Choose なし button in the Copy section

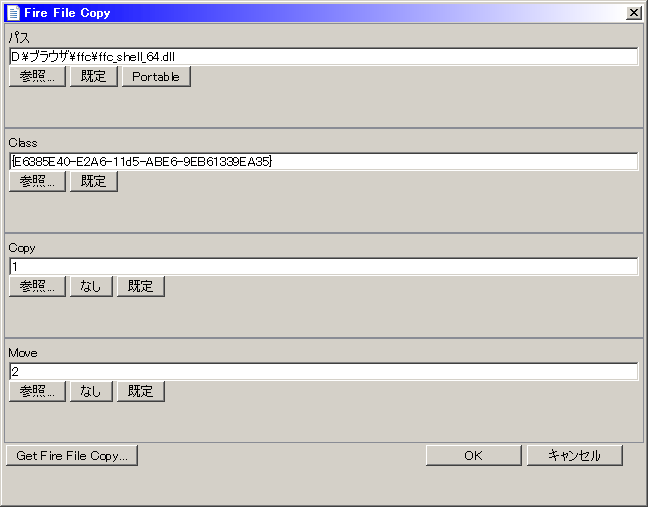(91, 287)
